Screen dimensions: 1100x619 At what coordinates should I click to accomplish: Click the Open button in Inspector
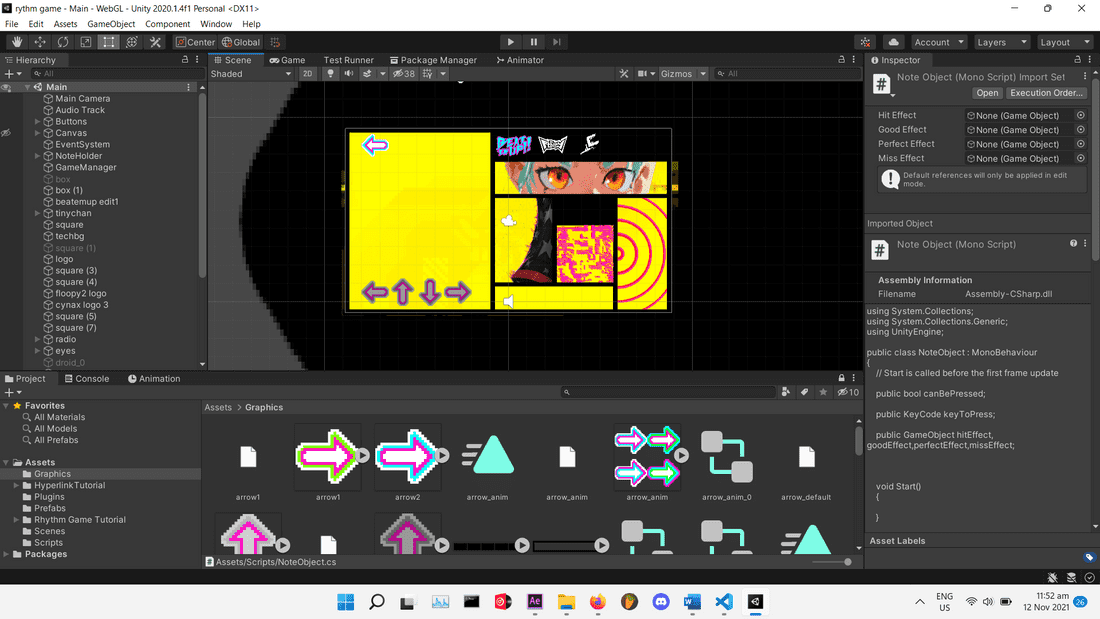pos(987,93)
